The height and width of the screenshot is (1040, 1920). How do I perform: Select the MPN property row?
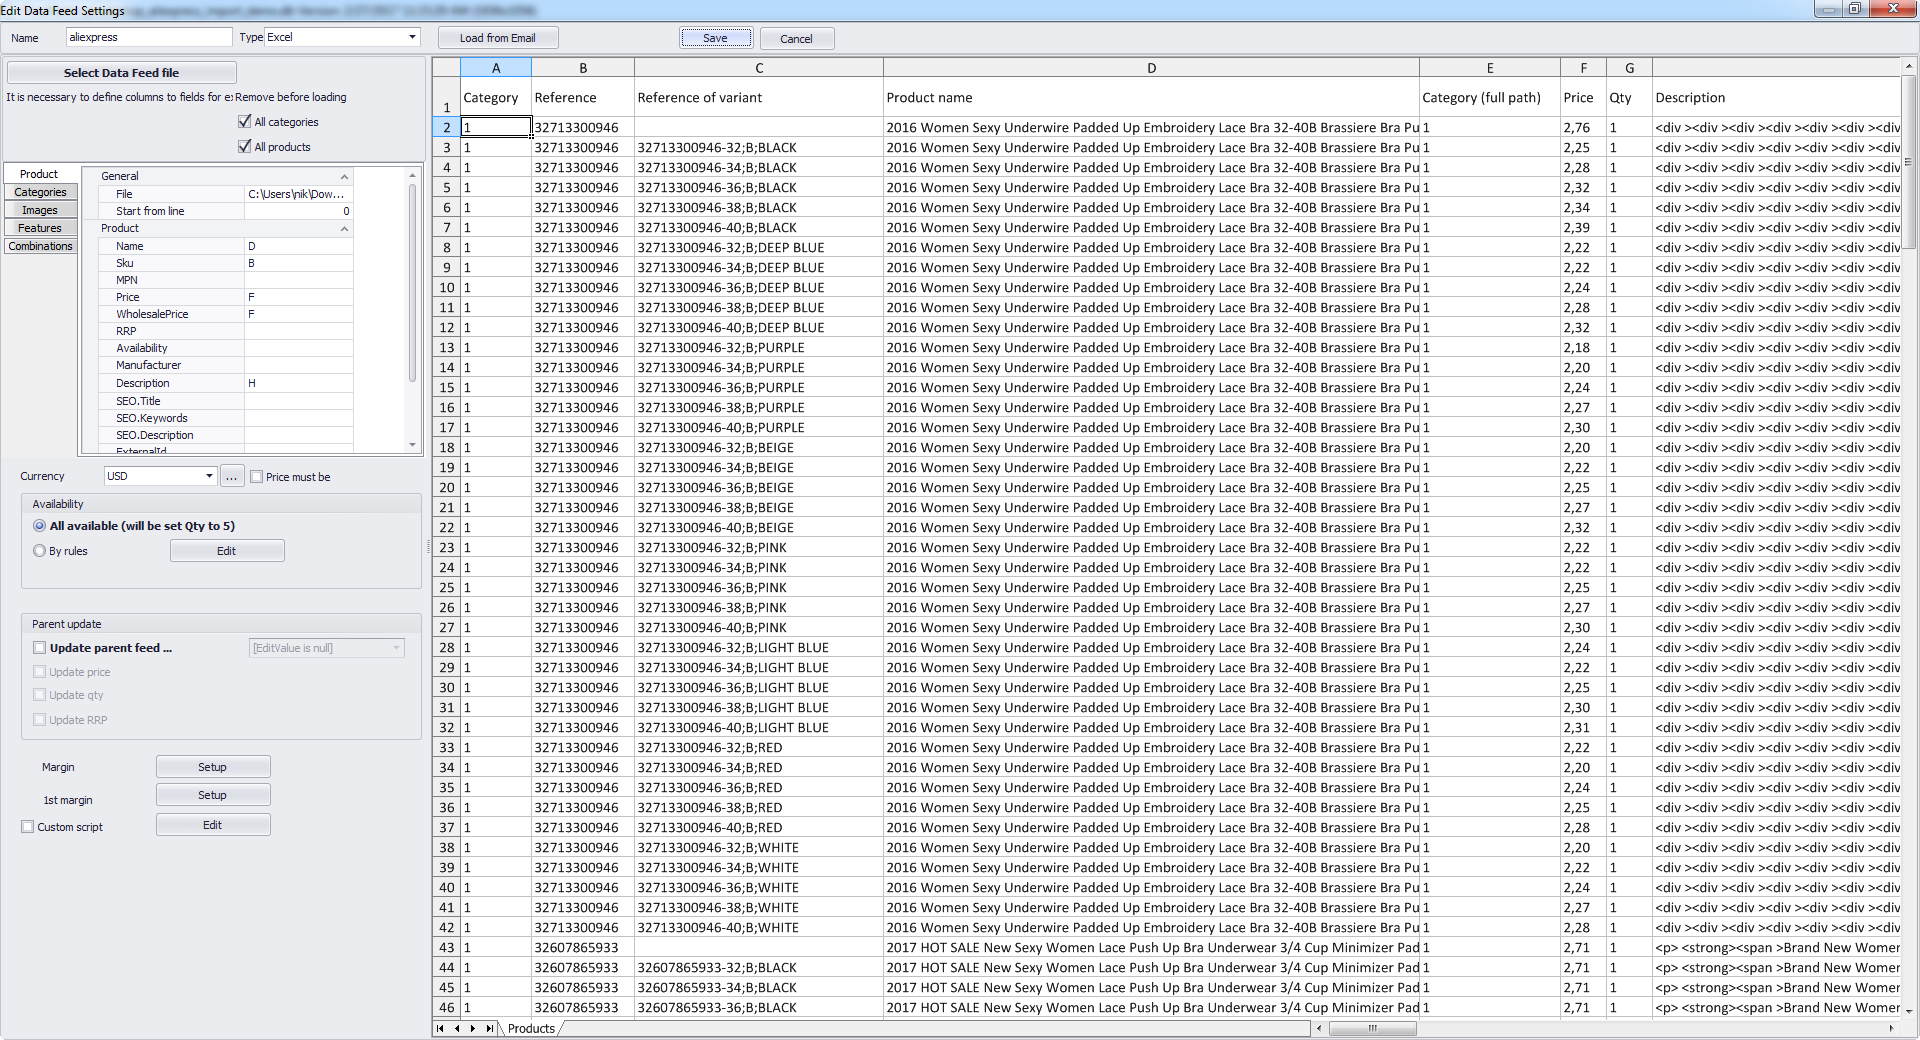226,280
